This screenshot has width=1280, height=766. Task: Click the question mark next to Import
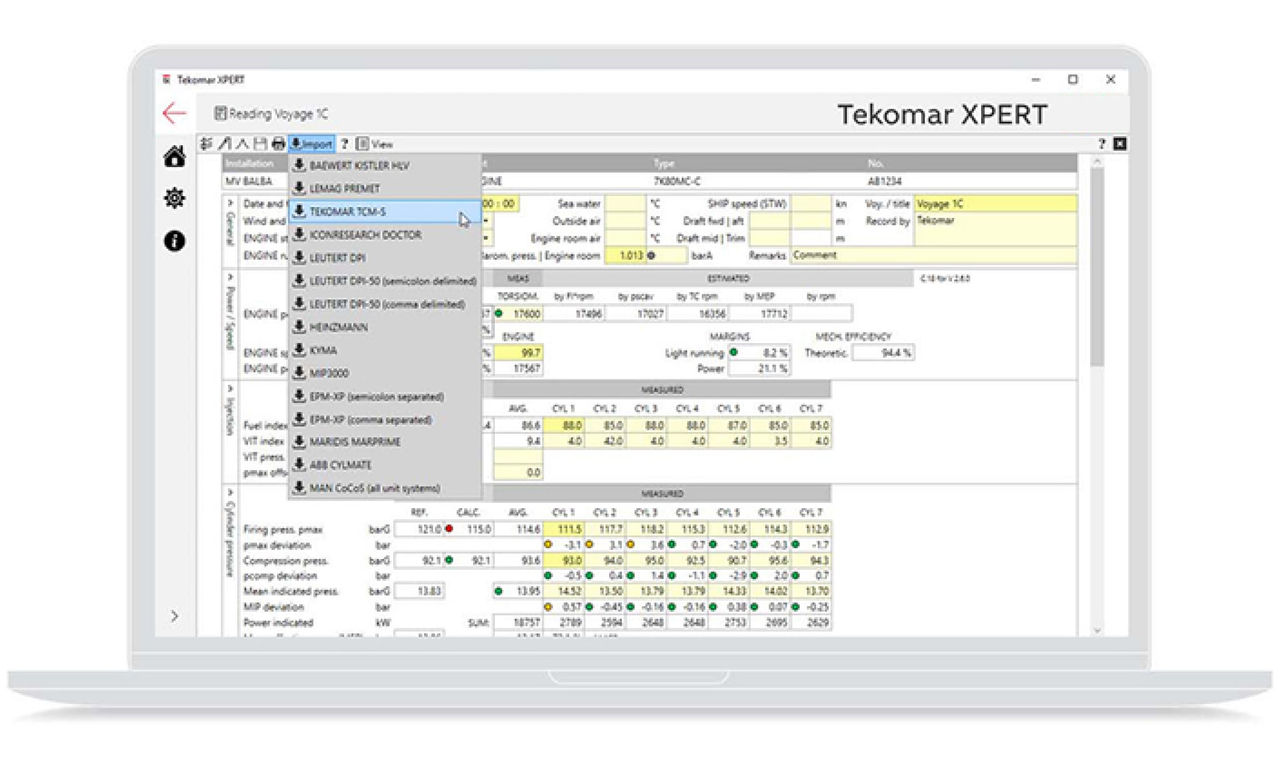[344, 144]
